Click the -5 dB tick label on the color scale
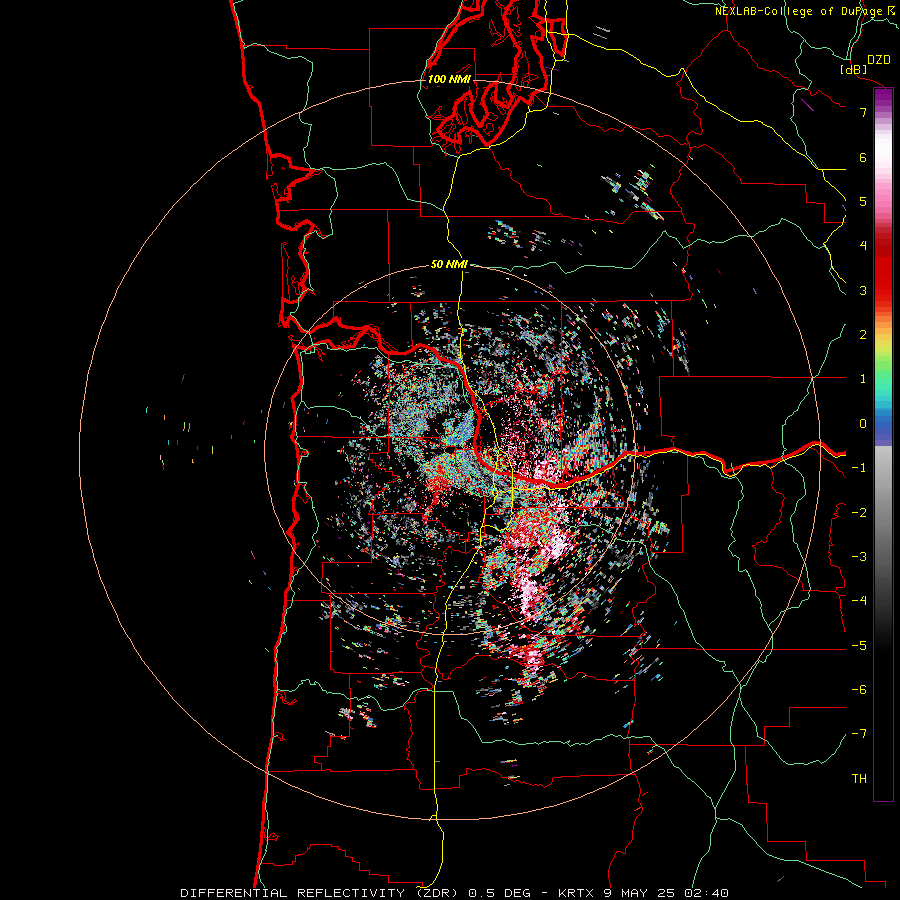 point(859,646)
